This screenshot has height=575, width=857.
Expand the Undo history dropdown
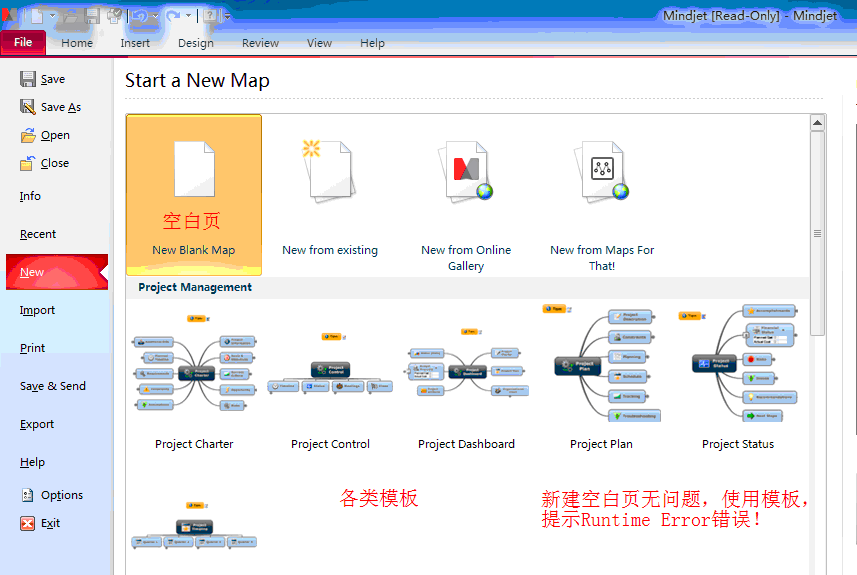click(x=155, y=16)
